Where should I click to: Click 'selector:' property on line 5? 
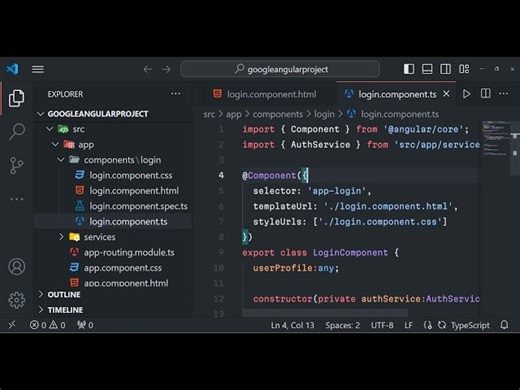tap(277, 191)
